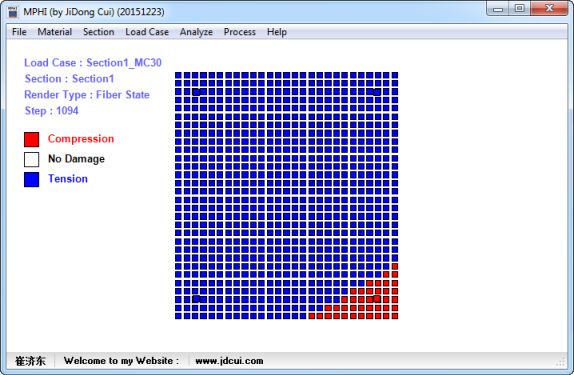Click the Render Type : Fiber State label
The width and height of the screenshot is (574, 375).
point(87,94)
